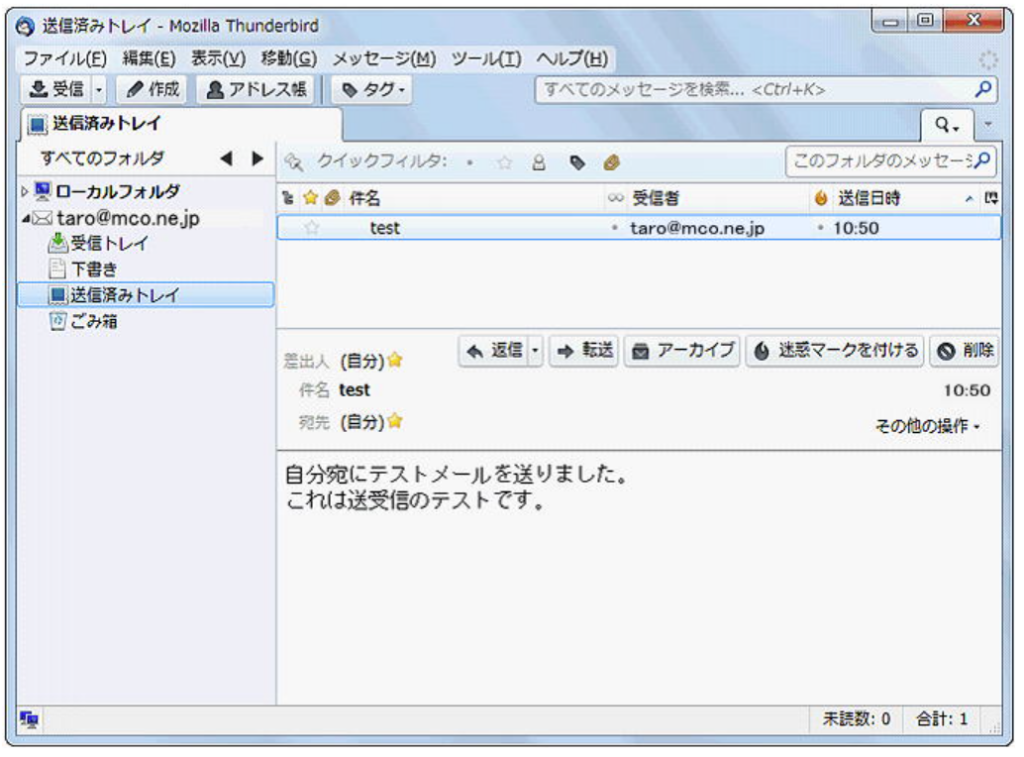Screen dimensions: 1024x757
Task: Click the activity throbber icon
Action: [x=988, y=61]
